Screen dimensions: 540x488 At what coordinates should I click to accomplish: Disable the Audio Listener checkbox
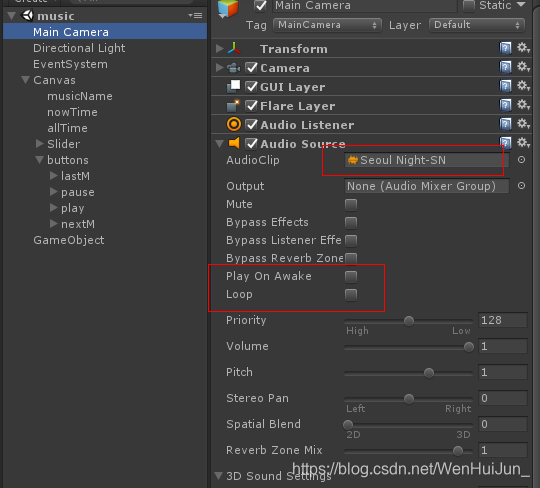(251, 124)
